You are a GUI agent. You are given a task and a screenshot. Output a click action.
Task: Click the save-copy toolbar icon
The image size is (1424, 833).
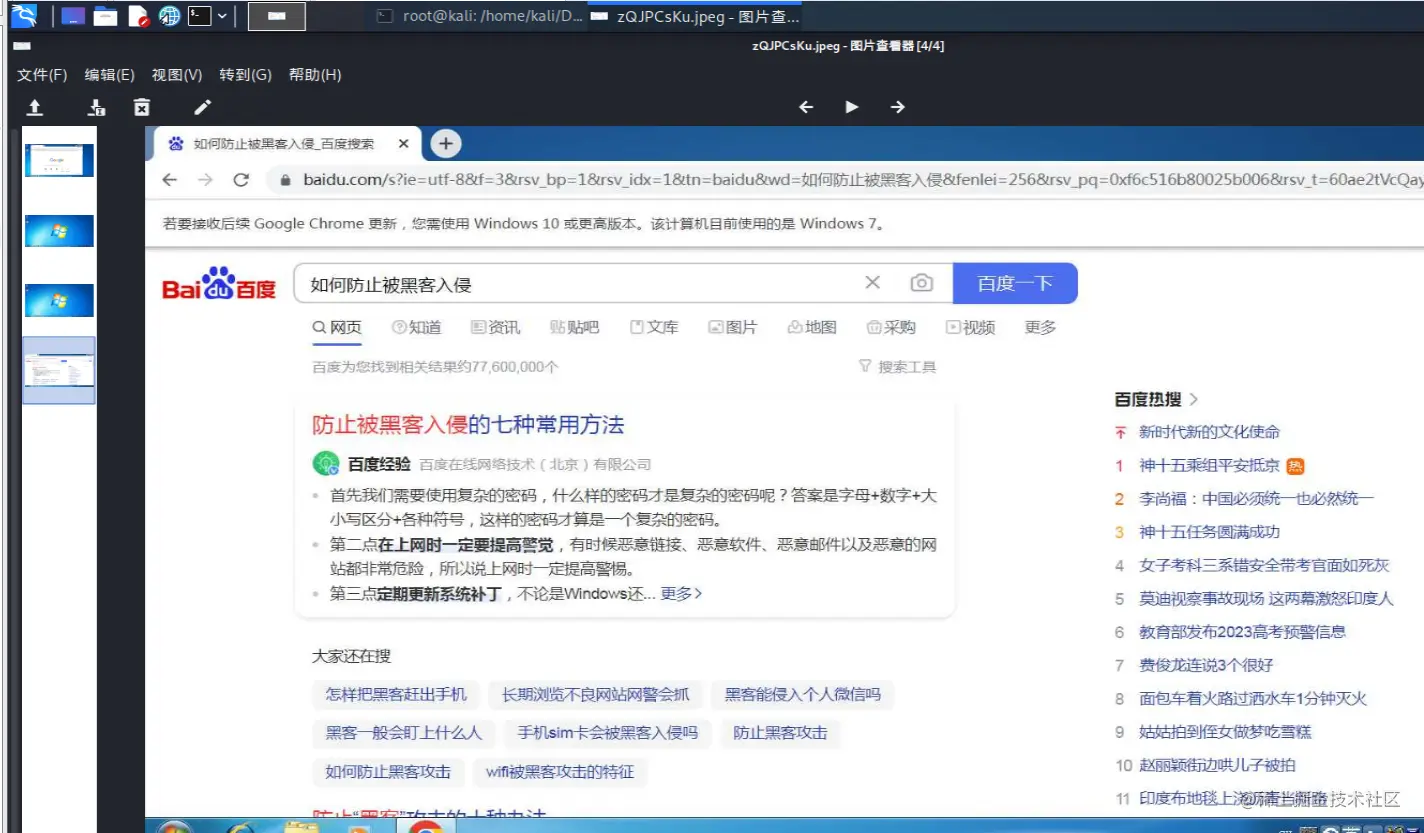[97, 107]
